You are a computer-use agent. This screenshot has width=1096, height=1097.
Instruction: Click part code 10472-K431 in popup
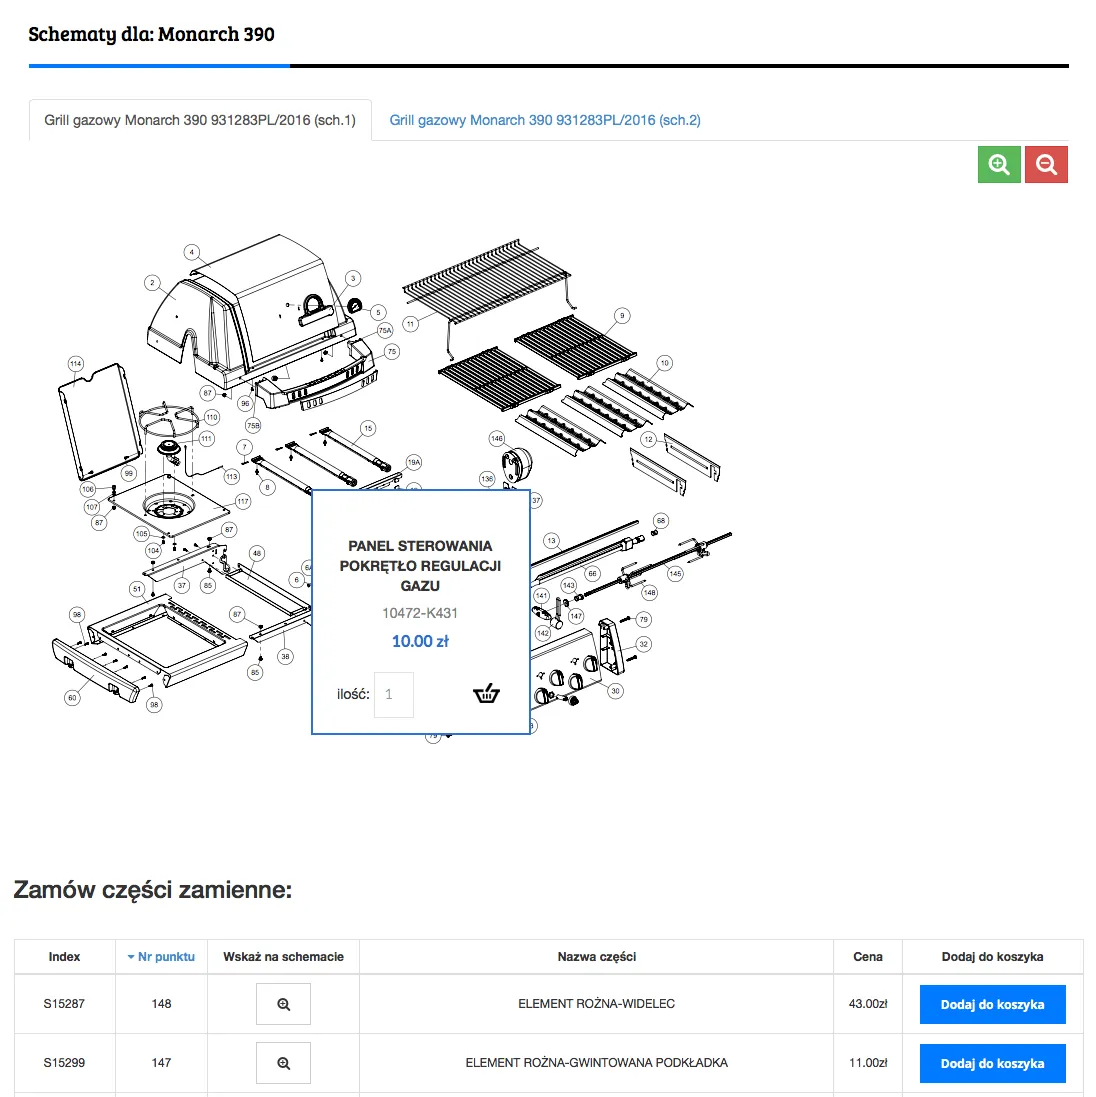click(420, 613)
